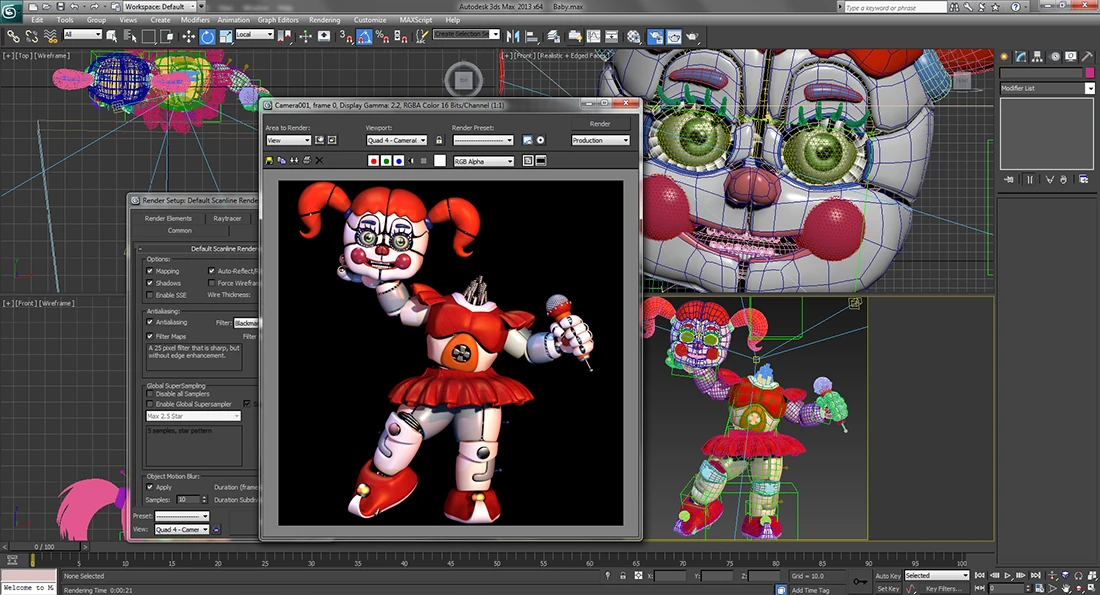Uncheck the Shadows checkbox
1100x595 pixels.
[x=150, y=283]
